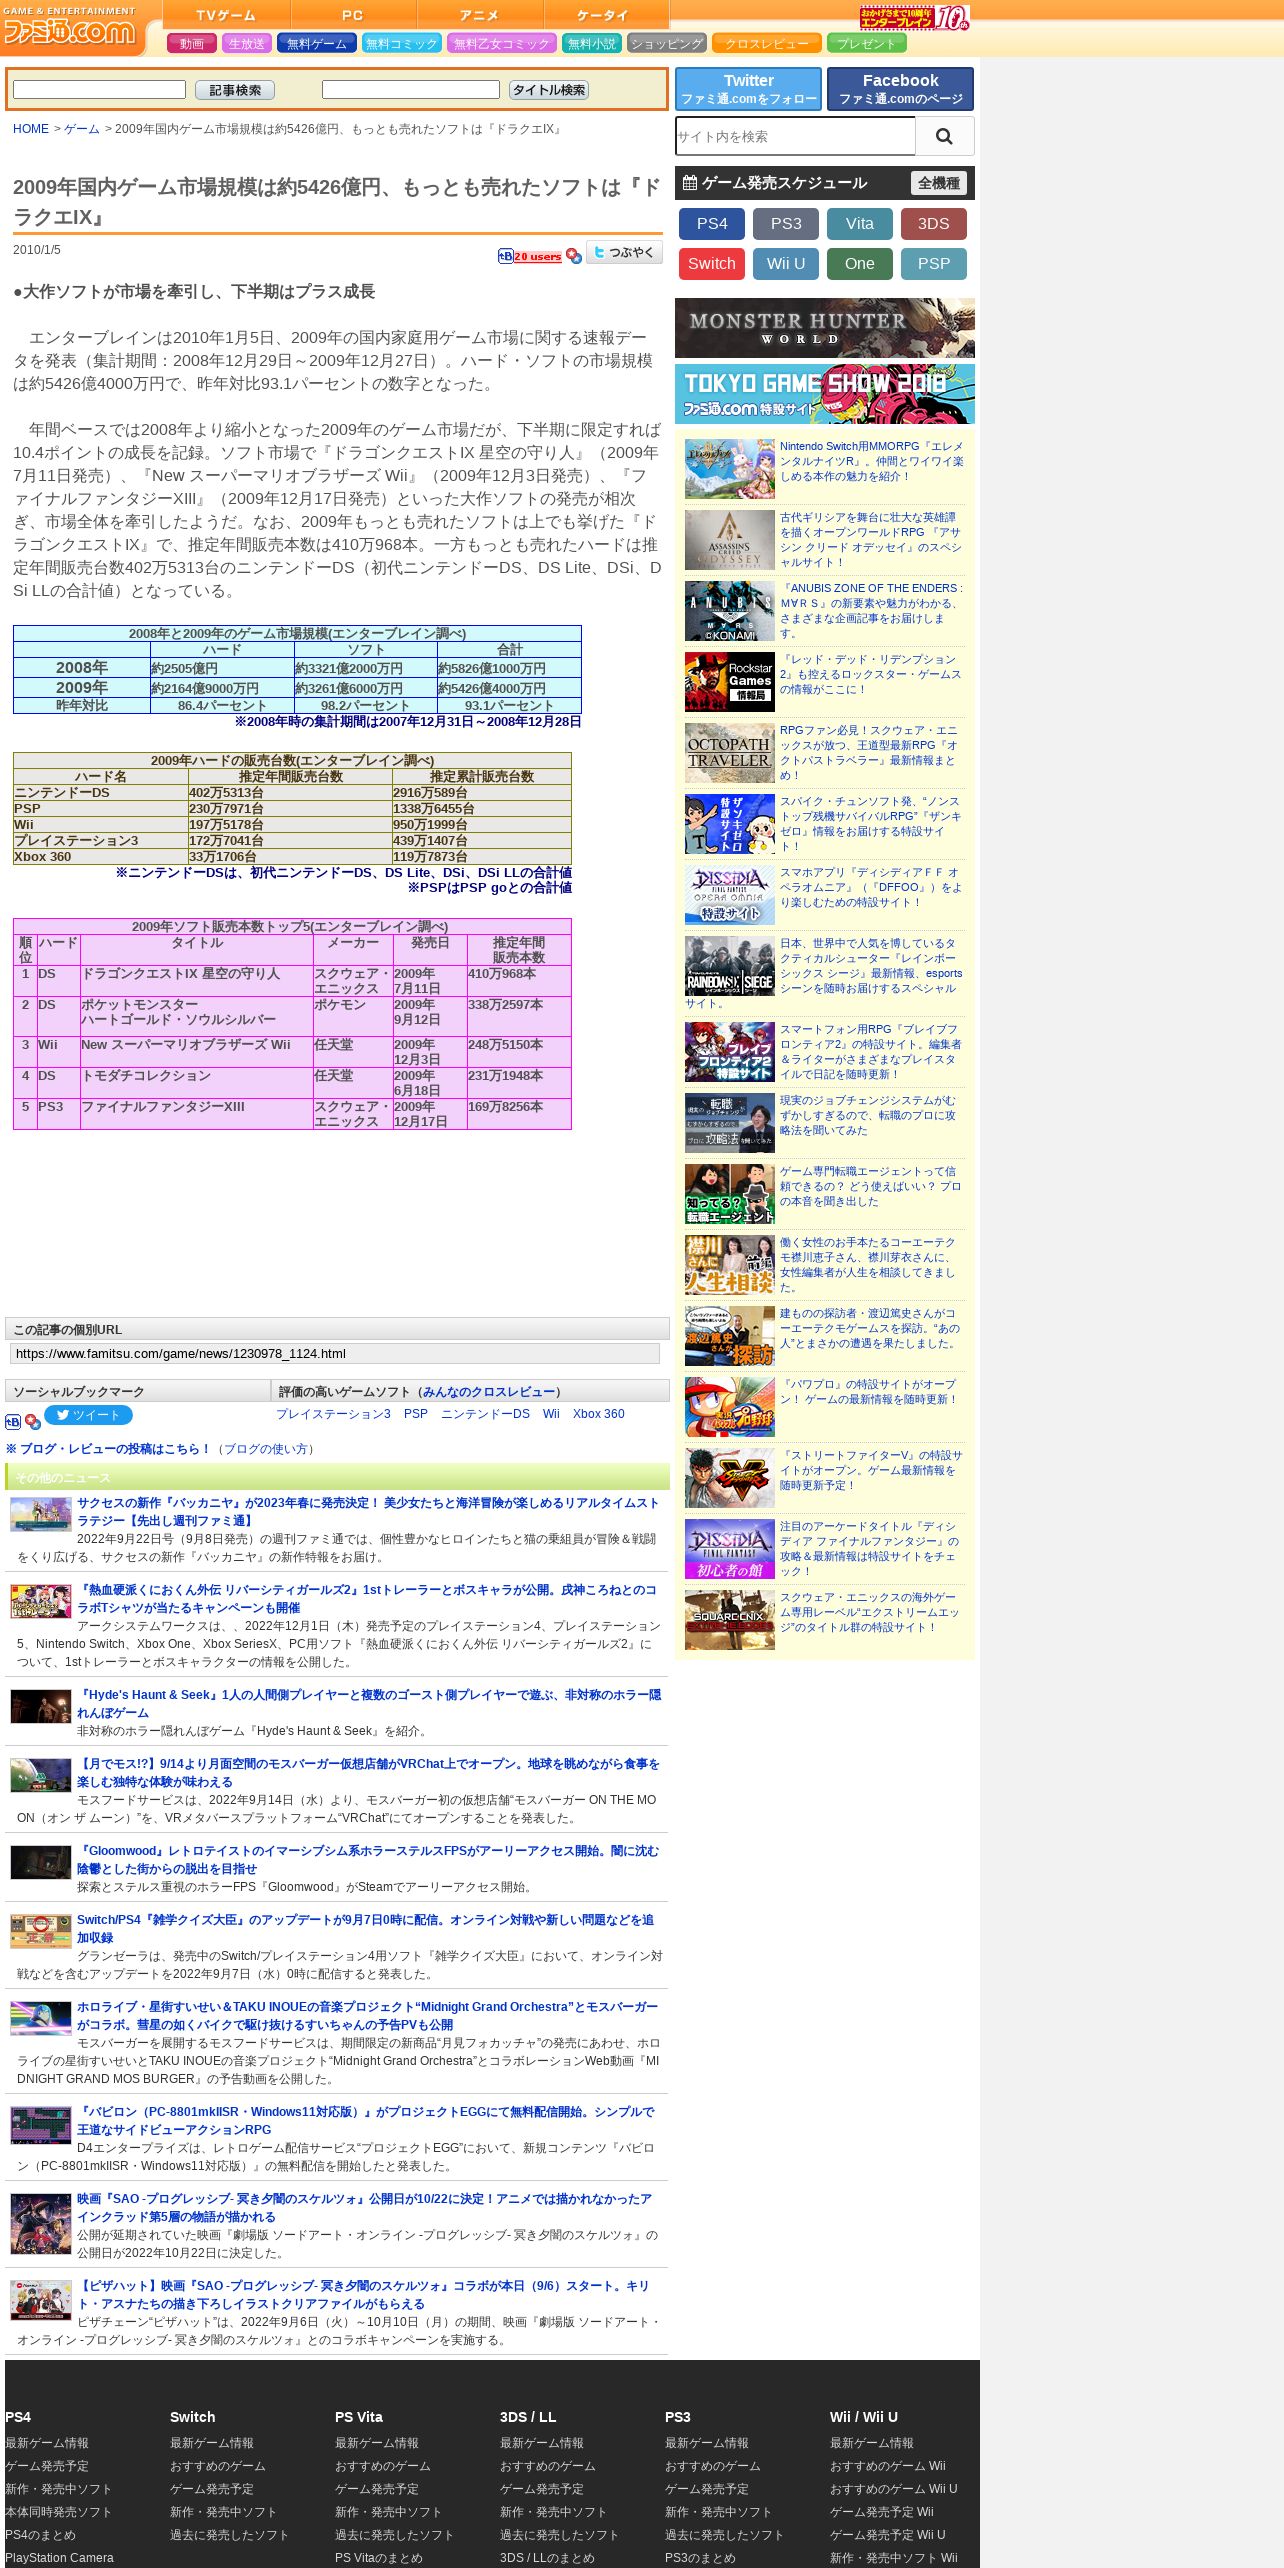Viewport: 1284px width, 2568px height.
Task: Select the Wii U platform button
Action: [x=786, y=264]
